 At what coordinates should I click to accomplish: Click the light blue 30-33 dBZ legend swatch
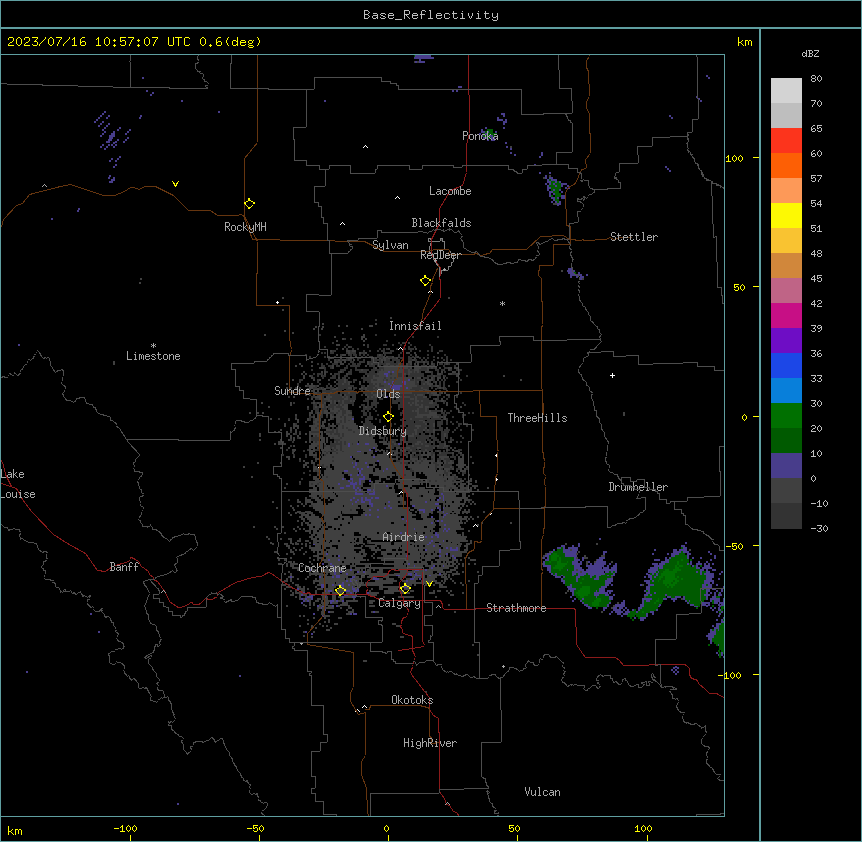pos(786,391)
